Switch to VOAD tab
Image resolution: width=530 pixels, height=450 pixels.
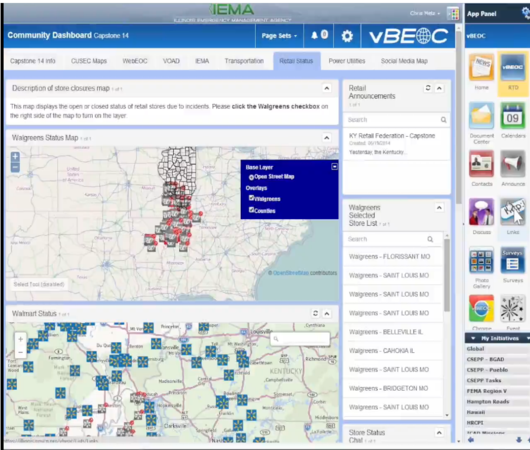(171, 61)
